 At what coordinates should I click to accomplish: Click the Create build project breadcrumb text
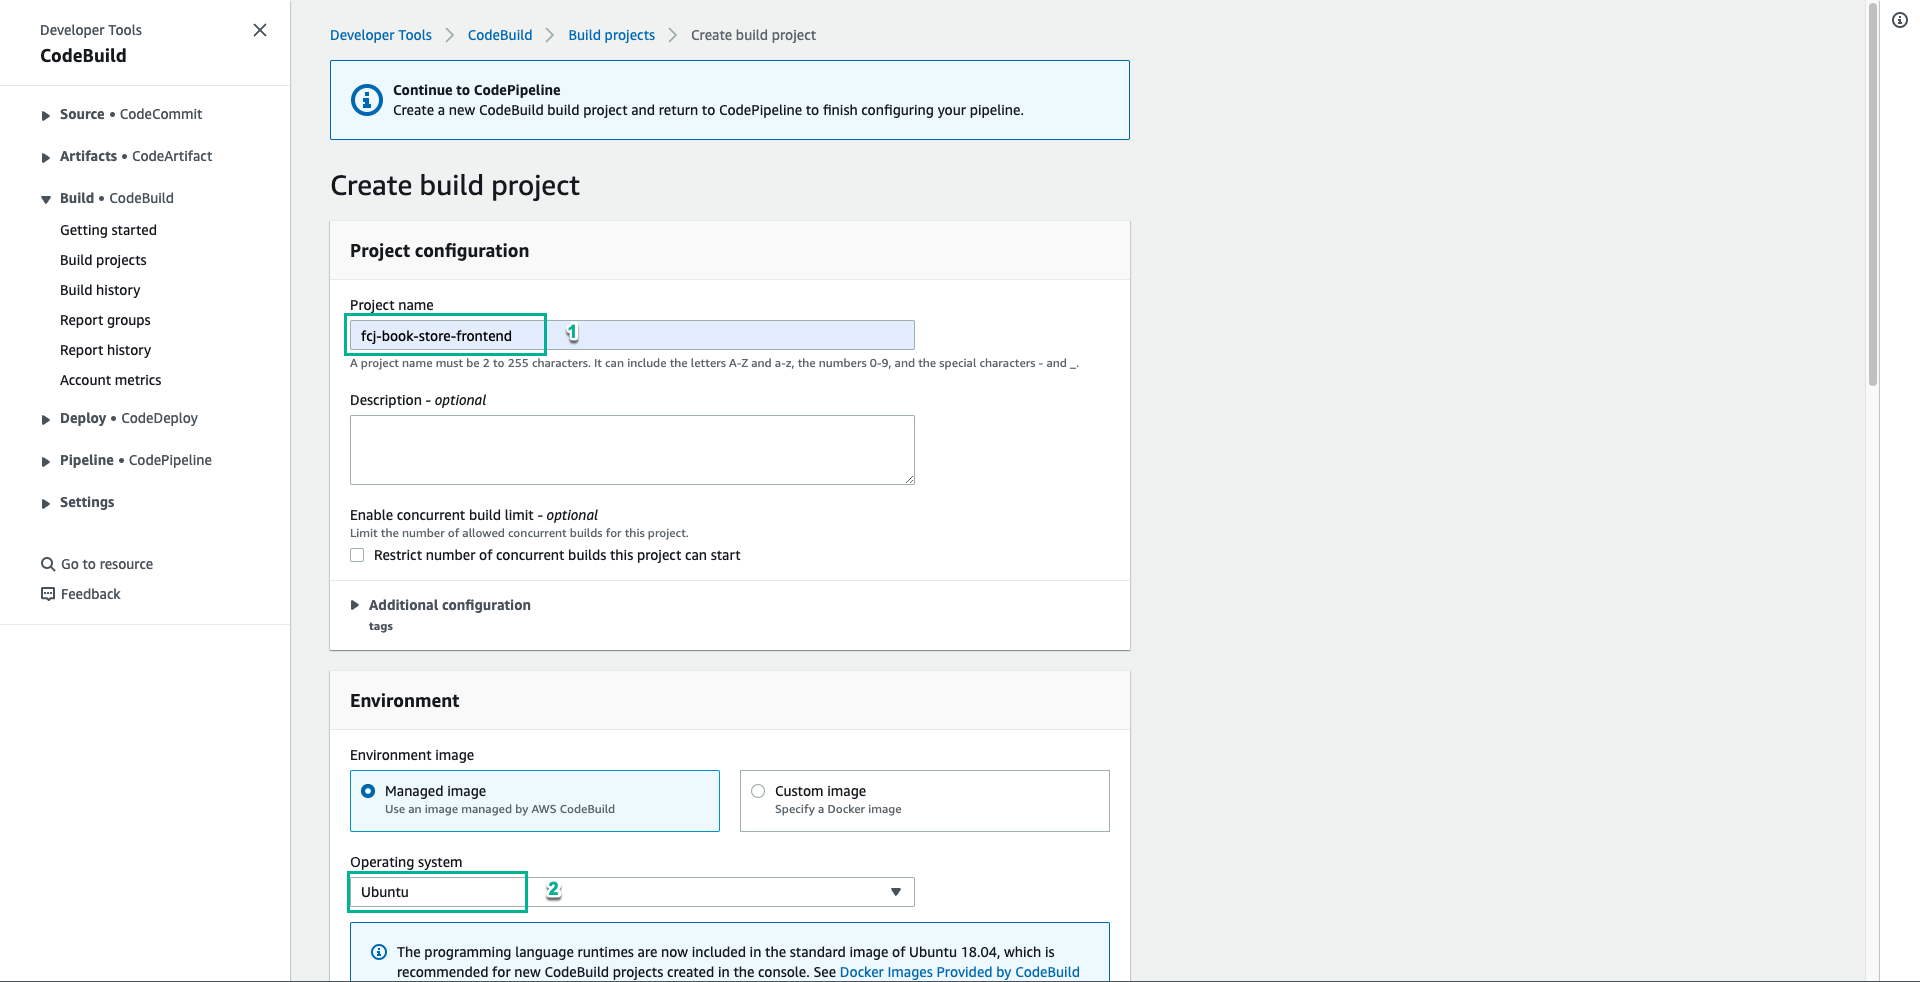point(753,35)
